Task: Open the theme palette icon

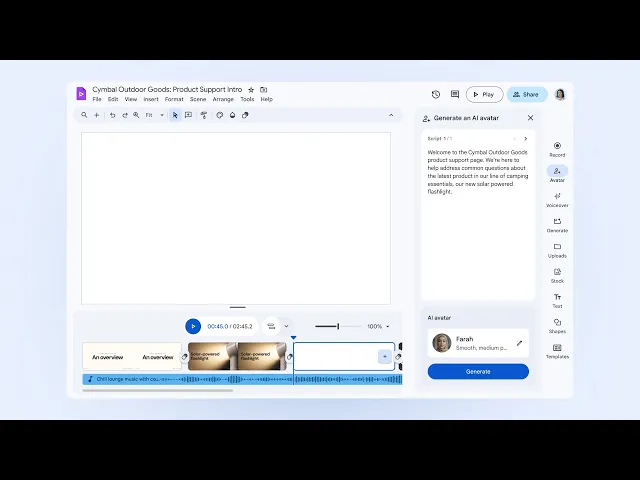Action: click(220, 115)
